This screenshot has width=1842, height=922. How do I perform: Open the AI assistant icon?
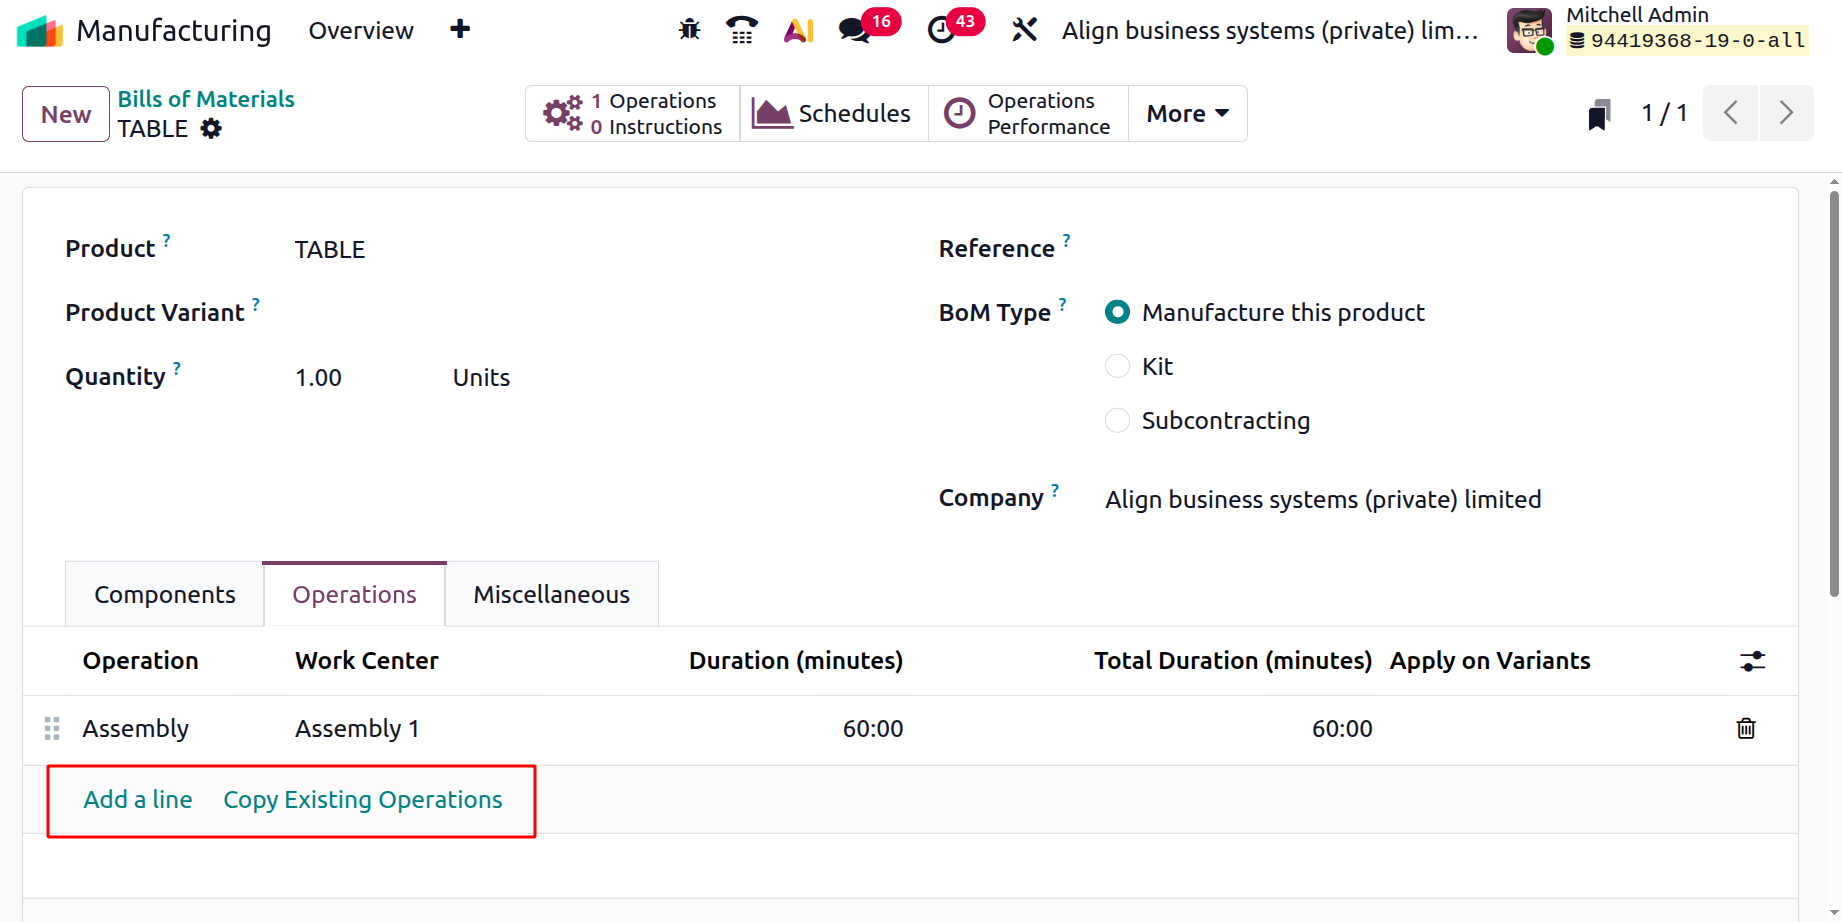click(798, 30)
